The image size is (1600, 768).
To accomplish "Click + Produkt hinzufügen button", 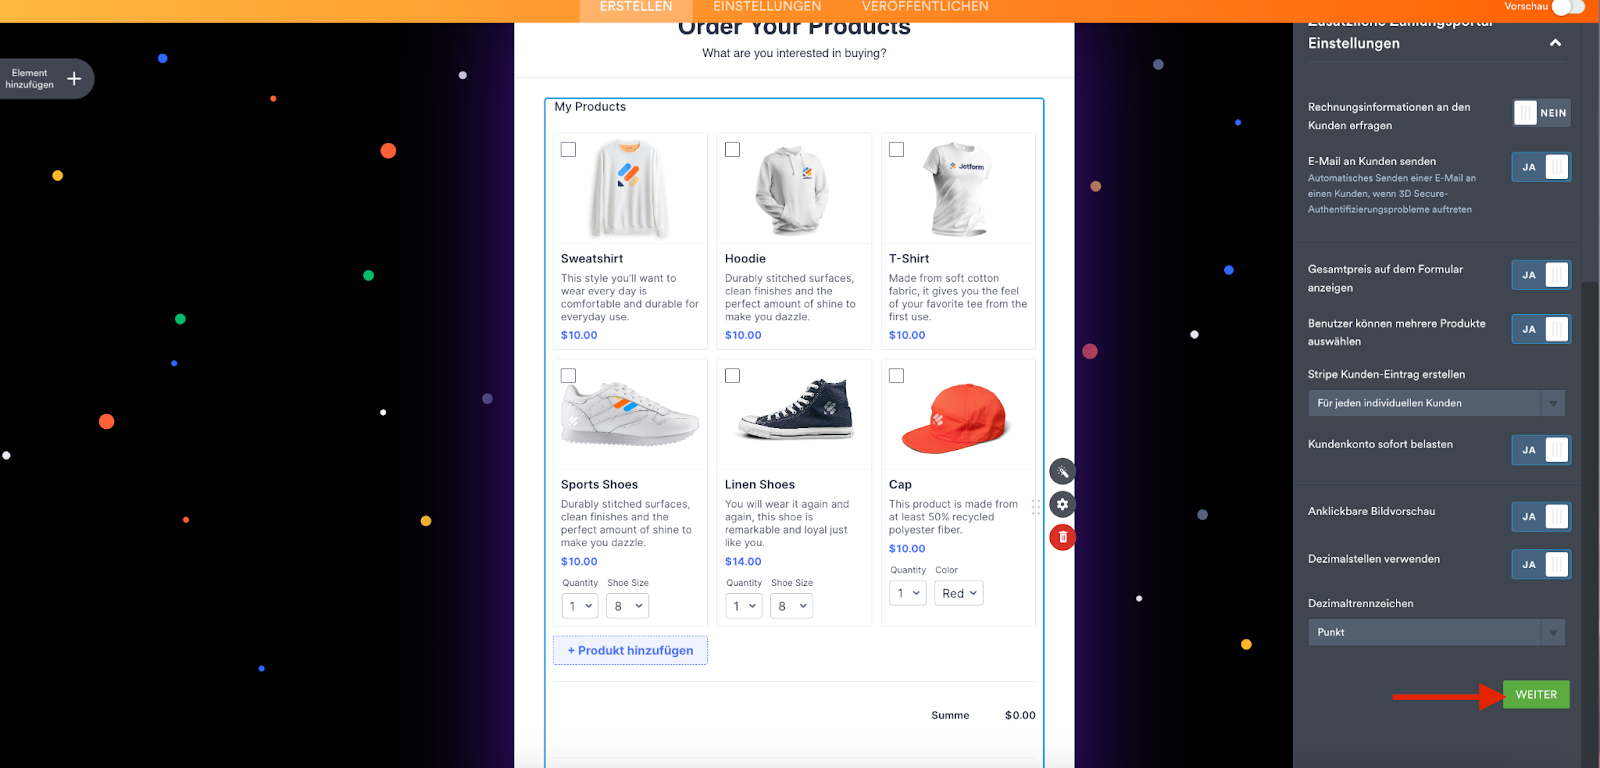I will (x=630, y=650).
